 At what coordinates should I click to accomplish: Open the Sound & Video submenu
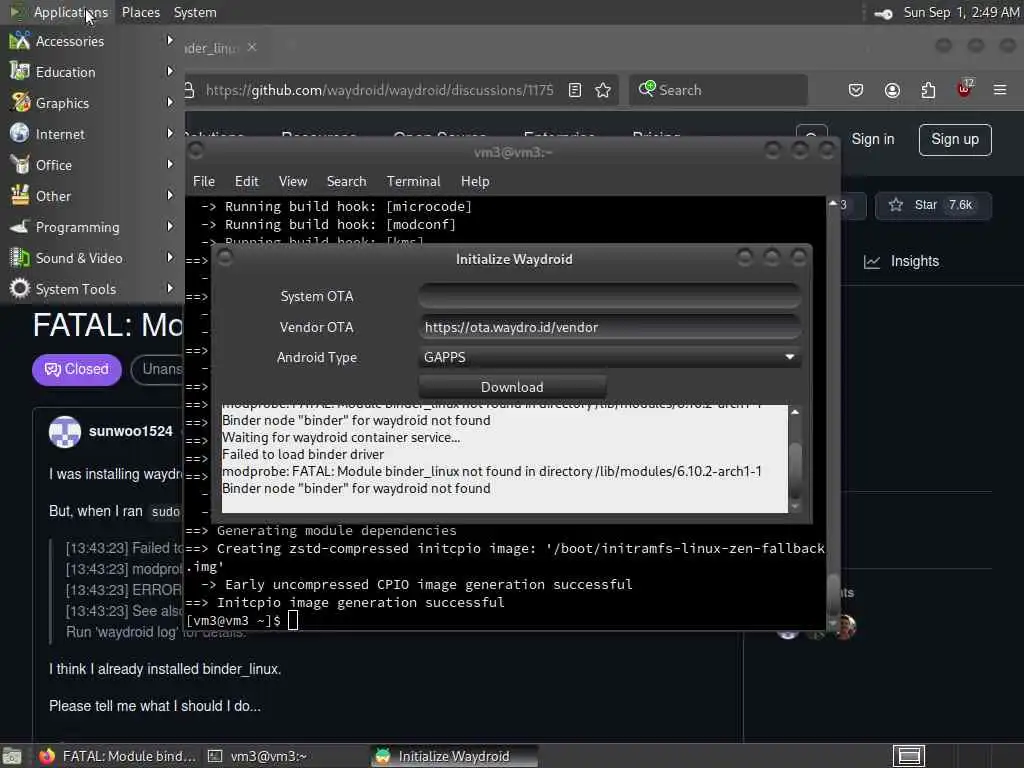[91, 258]
